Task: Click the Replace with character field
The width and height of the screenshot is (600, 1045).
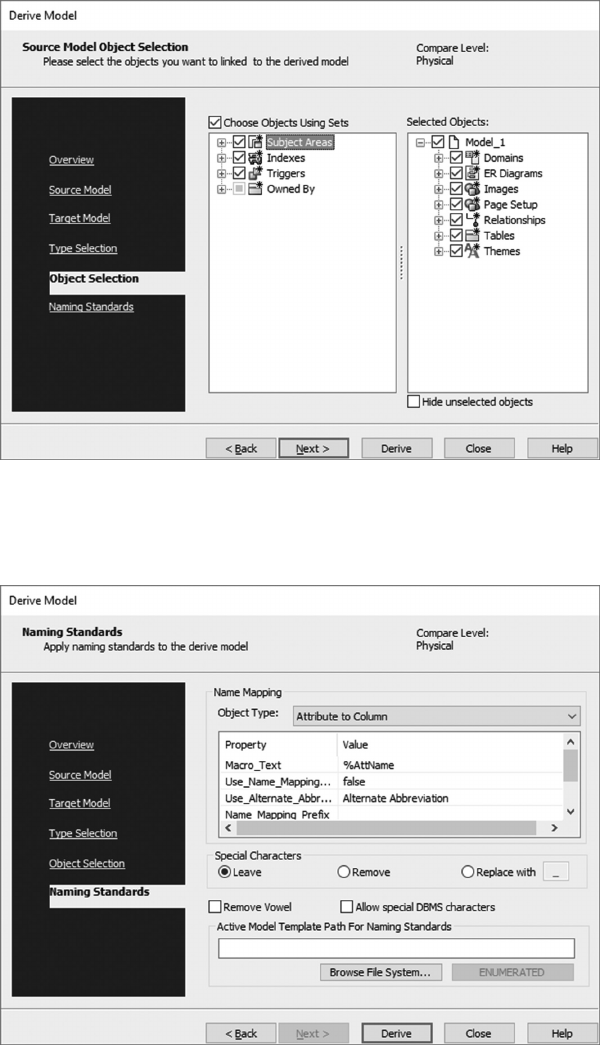Action: (x=556, y=872)
